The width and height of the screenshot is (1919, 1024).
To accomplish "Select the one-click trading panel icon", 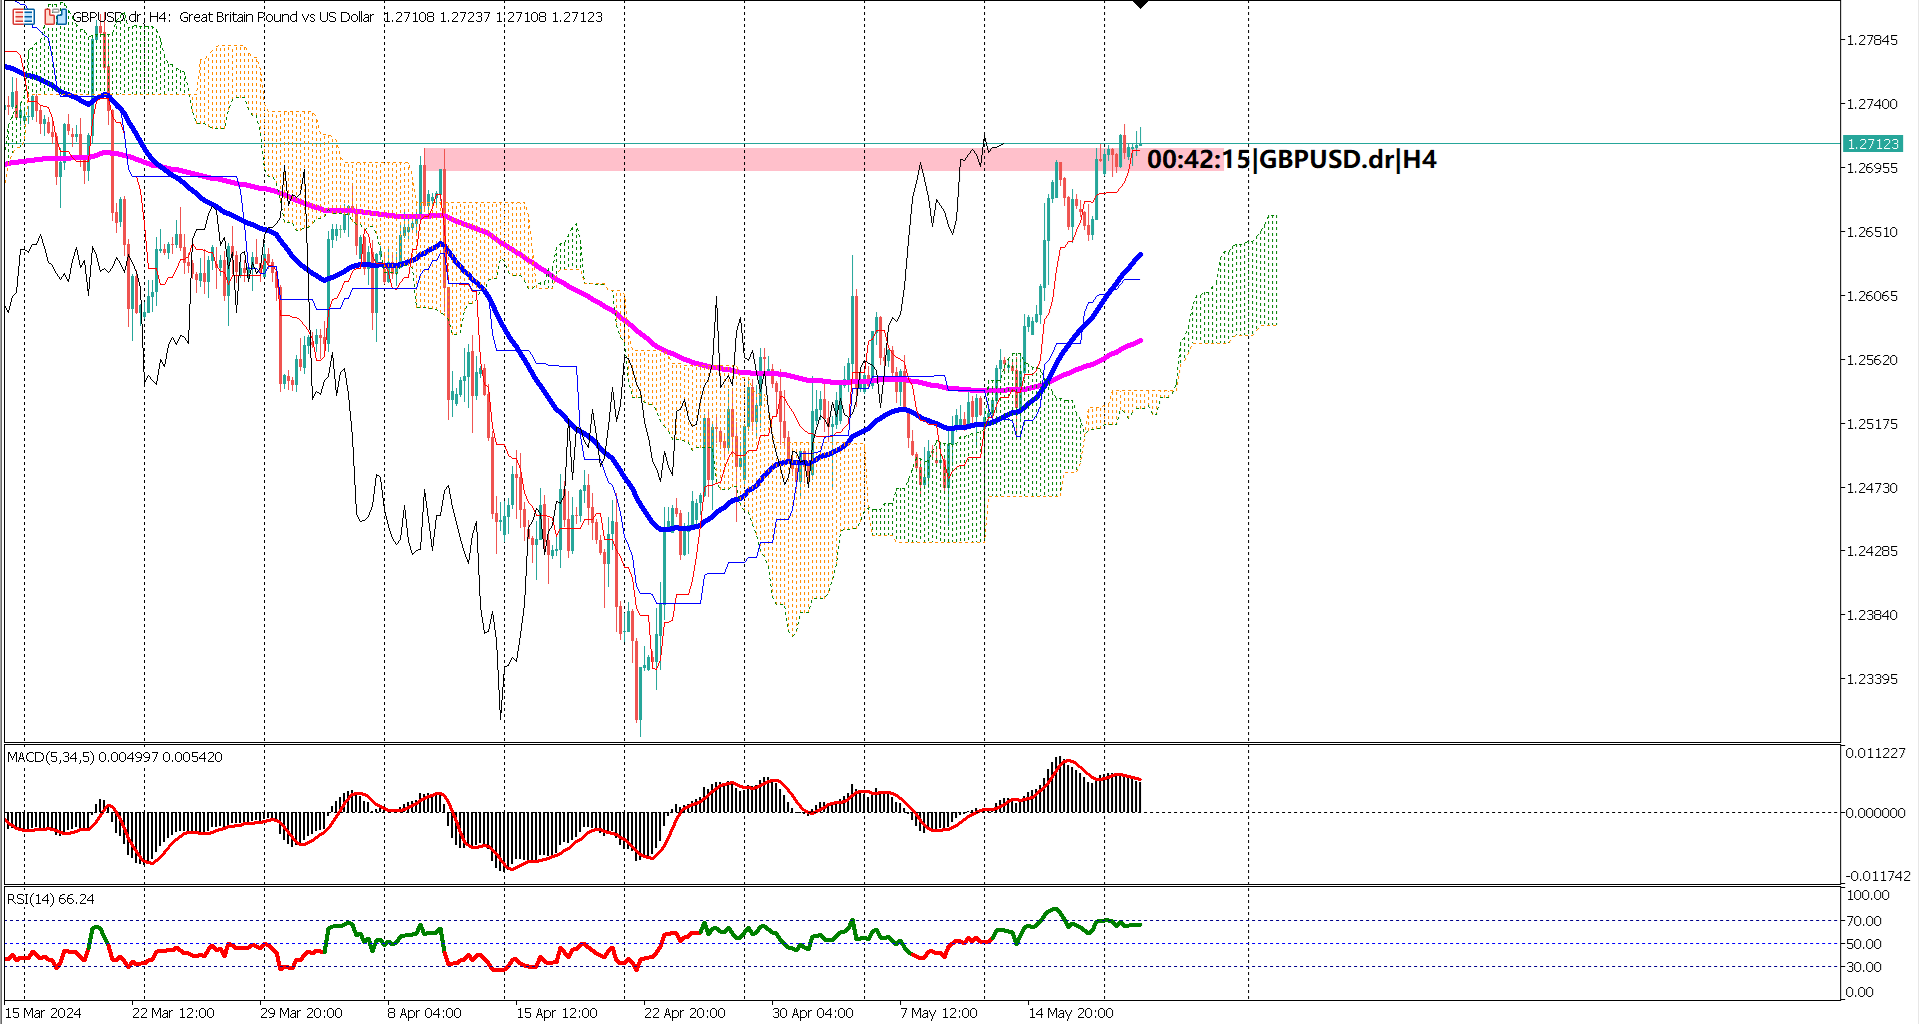I will [x=55, y=17].
